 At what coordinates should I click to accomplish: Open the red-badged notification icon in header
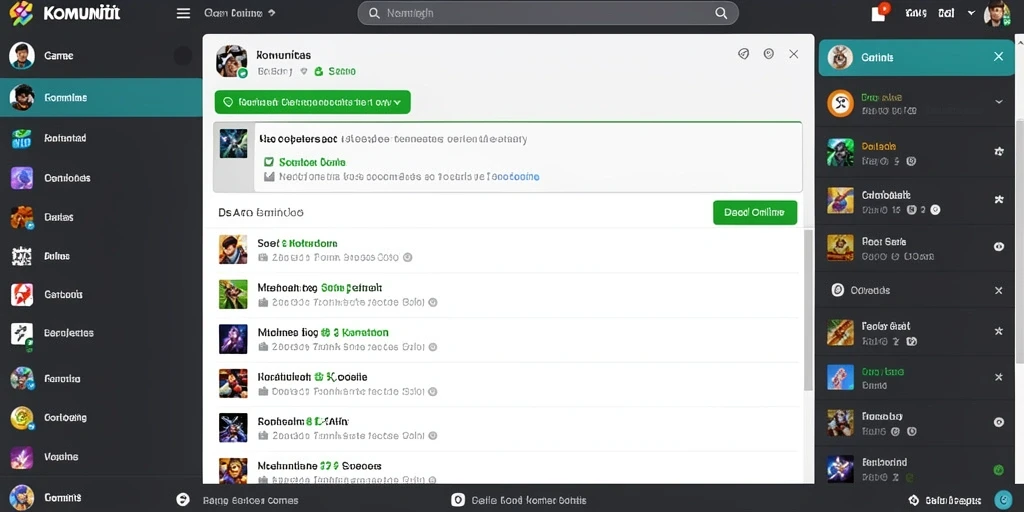(880, 12)
